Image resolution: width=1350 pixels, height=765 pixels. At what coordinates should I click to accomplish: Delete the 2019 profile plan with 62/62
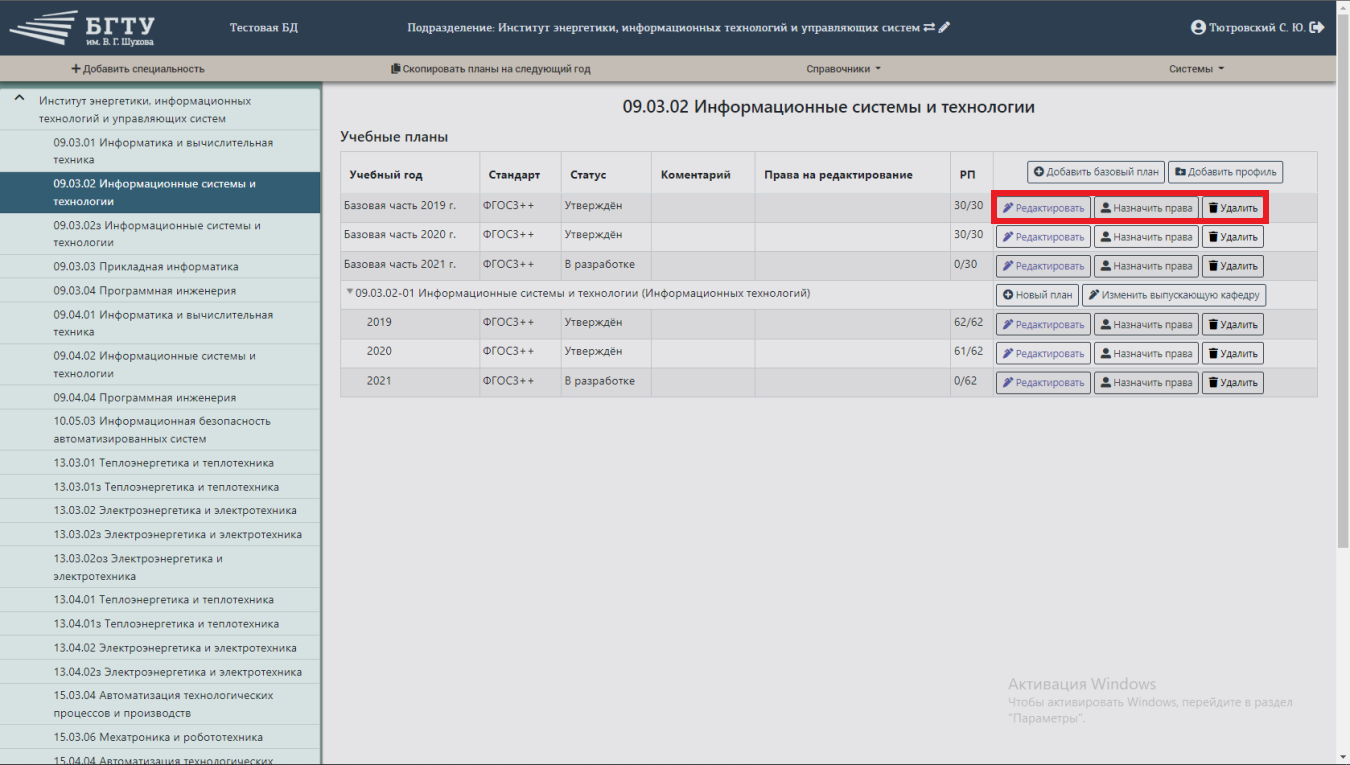(1232, 324)
